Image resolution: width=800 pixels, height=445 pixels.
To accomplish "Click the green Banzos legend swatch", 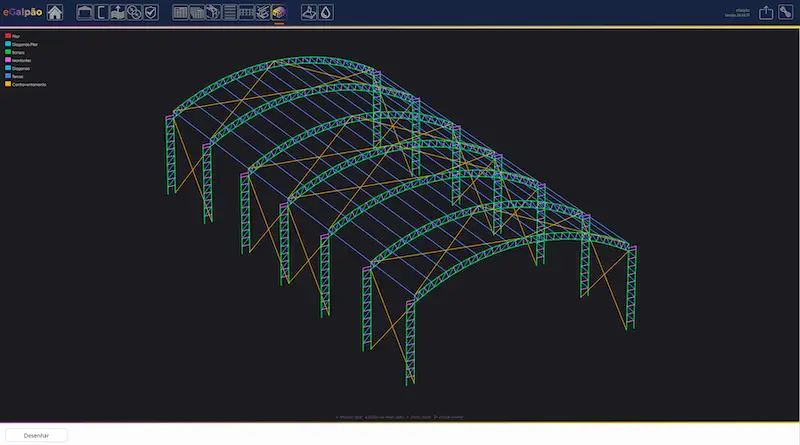I will pyautogui.click(x=8, y=53).
